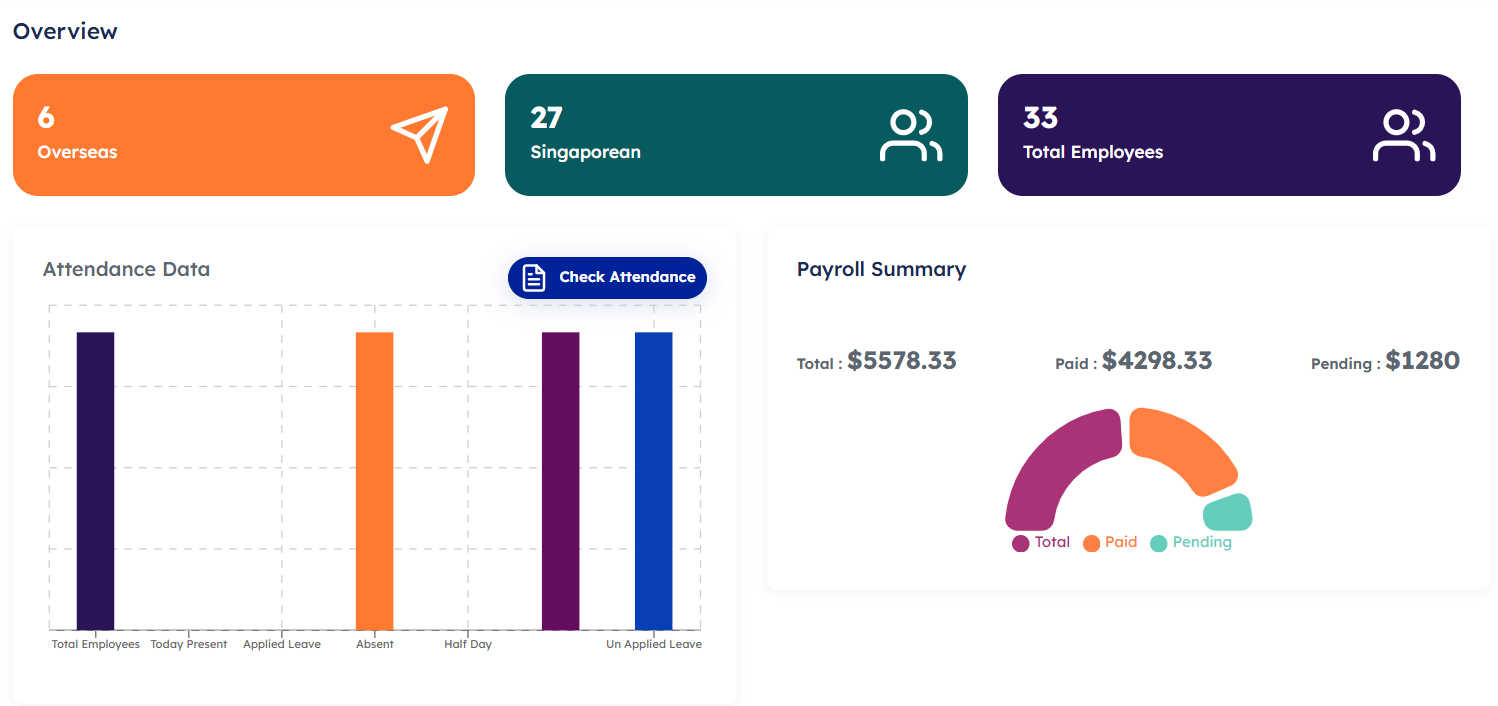Select the Overseas card label
The width and height of the screenshot is (1498, 706).
[77, 153]
